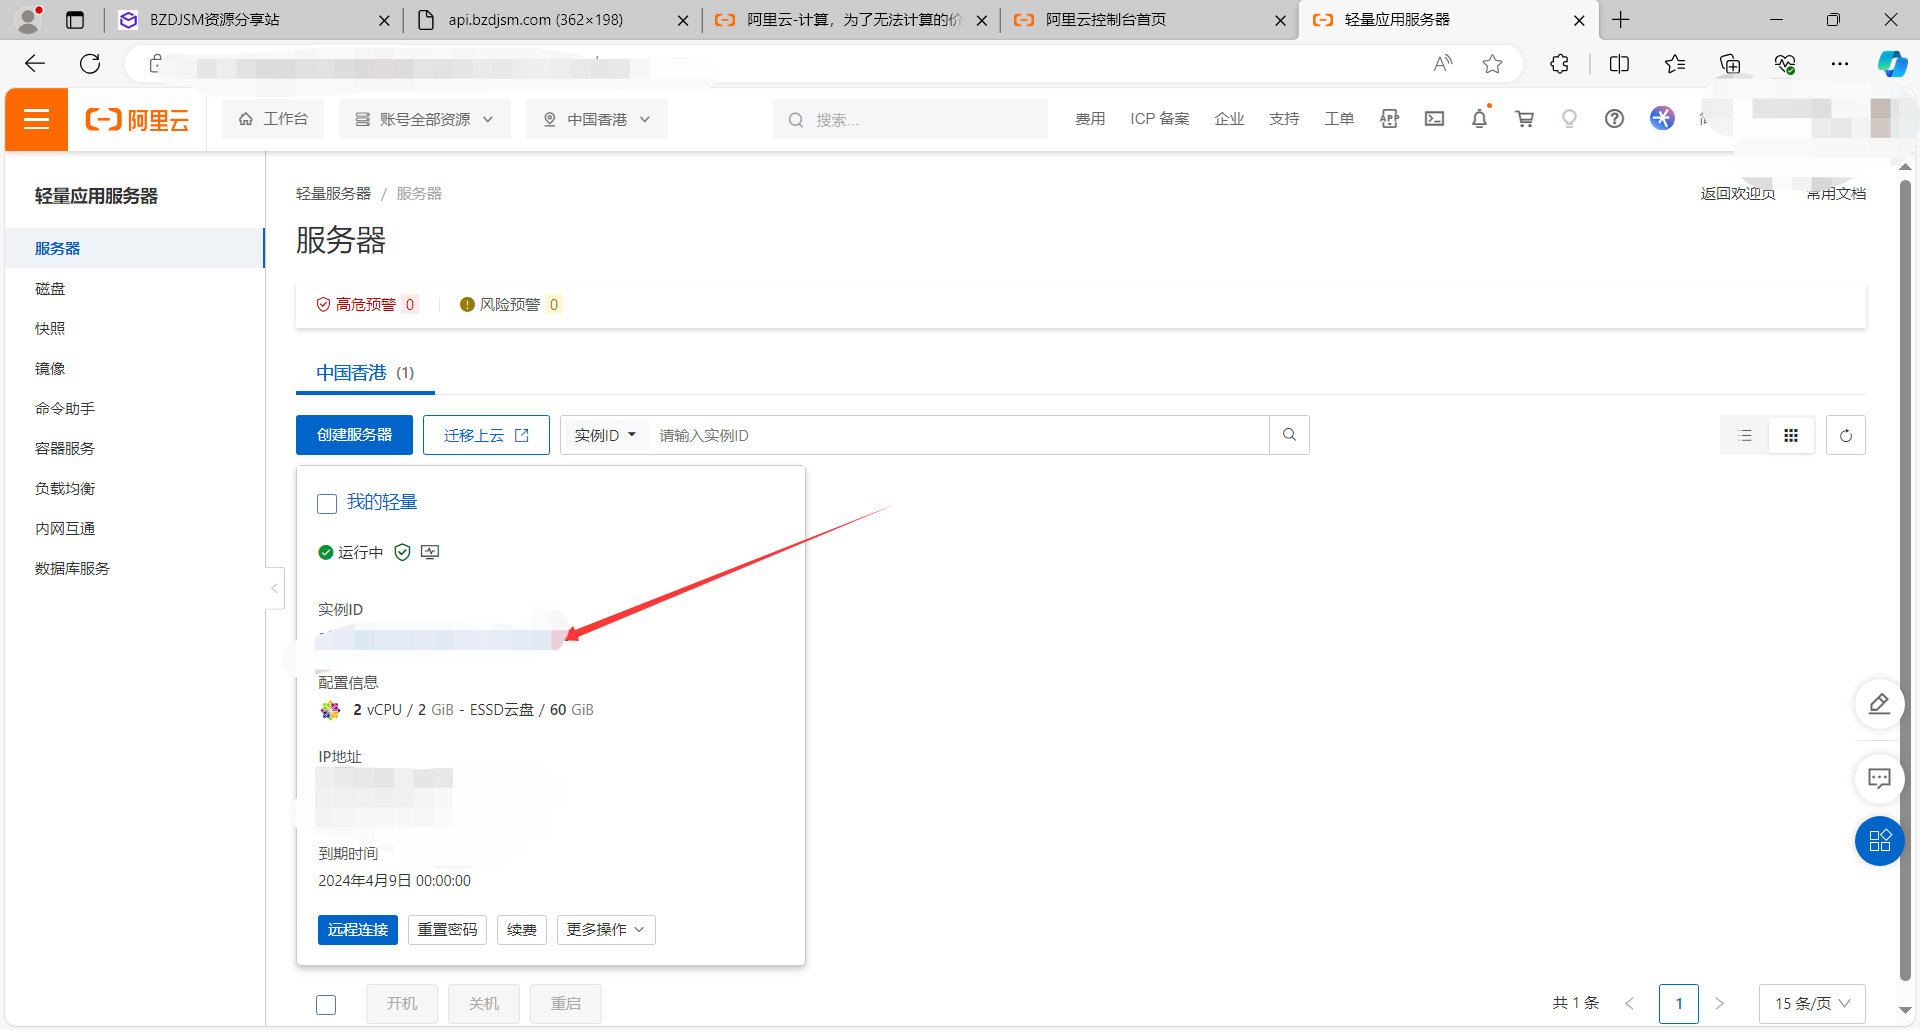Click 重置密码 button
The image size is (1920, 1030).
(x=447, y=930)
